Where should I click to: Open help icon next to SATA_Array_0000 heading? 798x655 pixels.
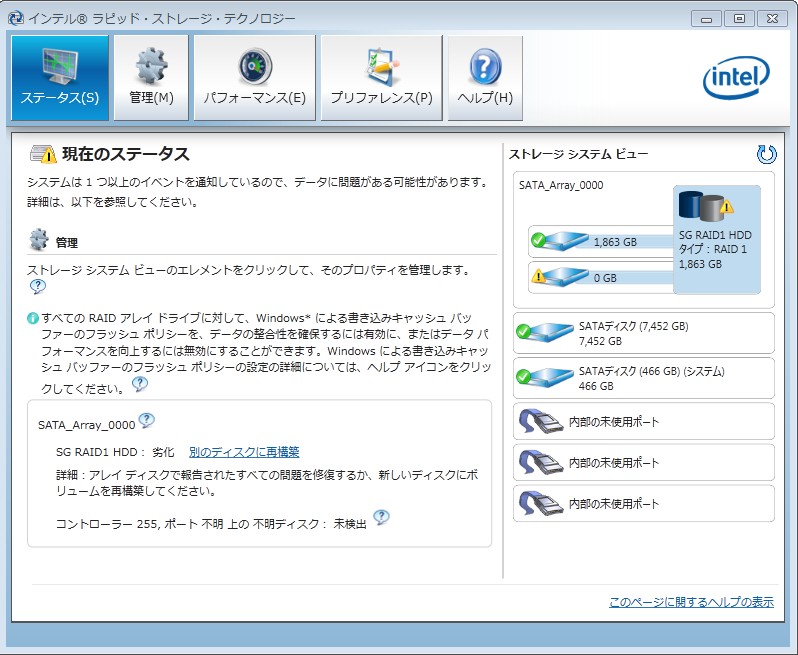(x=146, y=421)
